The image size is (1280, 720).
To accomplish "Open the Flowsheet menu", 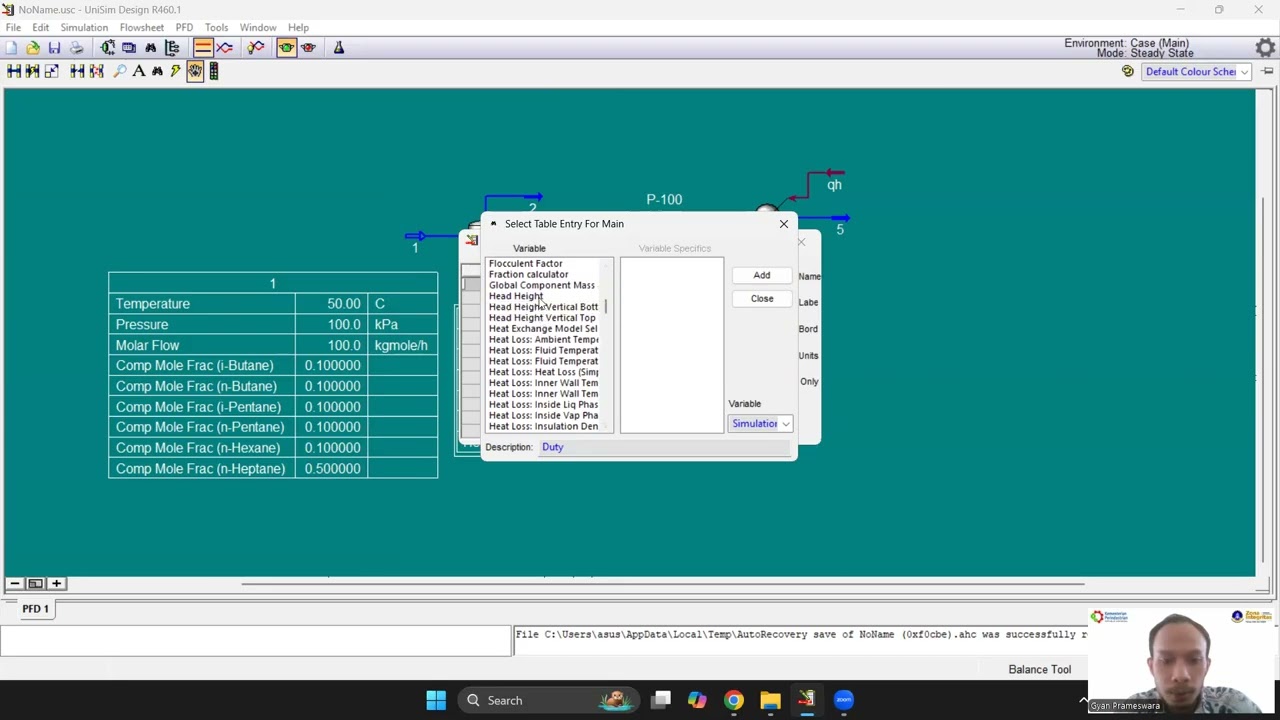I will (x=142, y=27).
